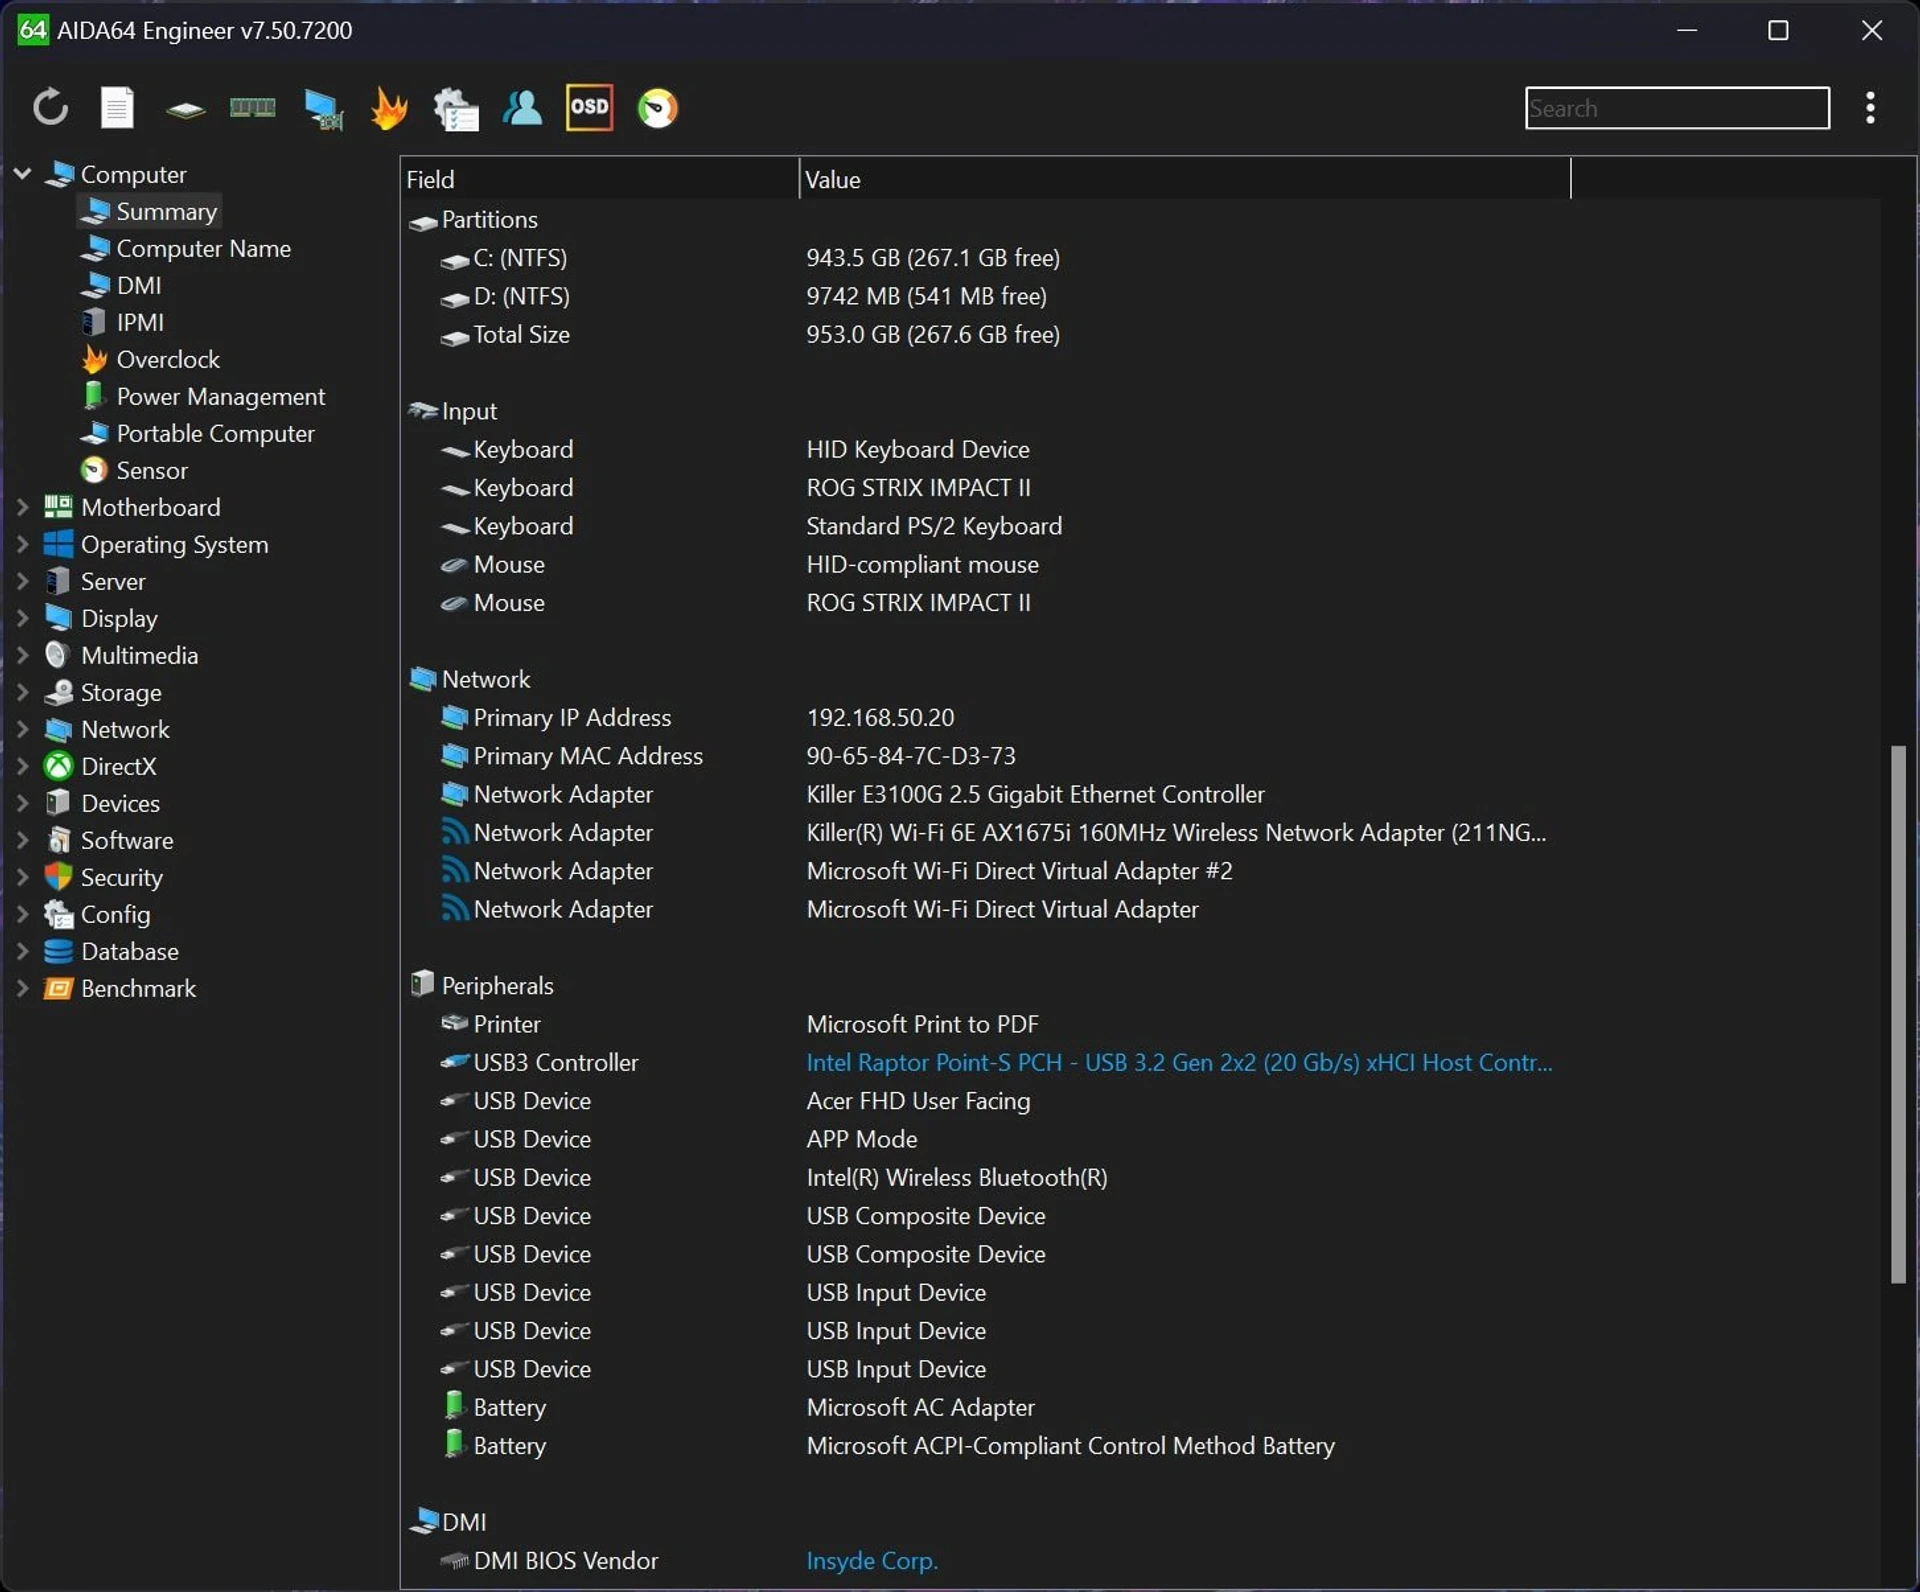This screenshot has width=1920, height=1592.
Task: Expand the Display tree node
Action: 22,618
